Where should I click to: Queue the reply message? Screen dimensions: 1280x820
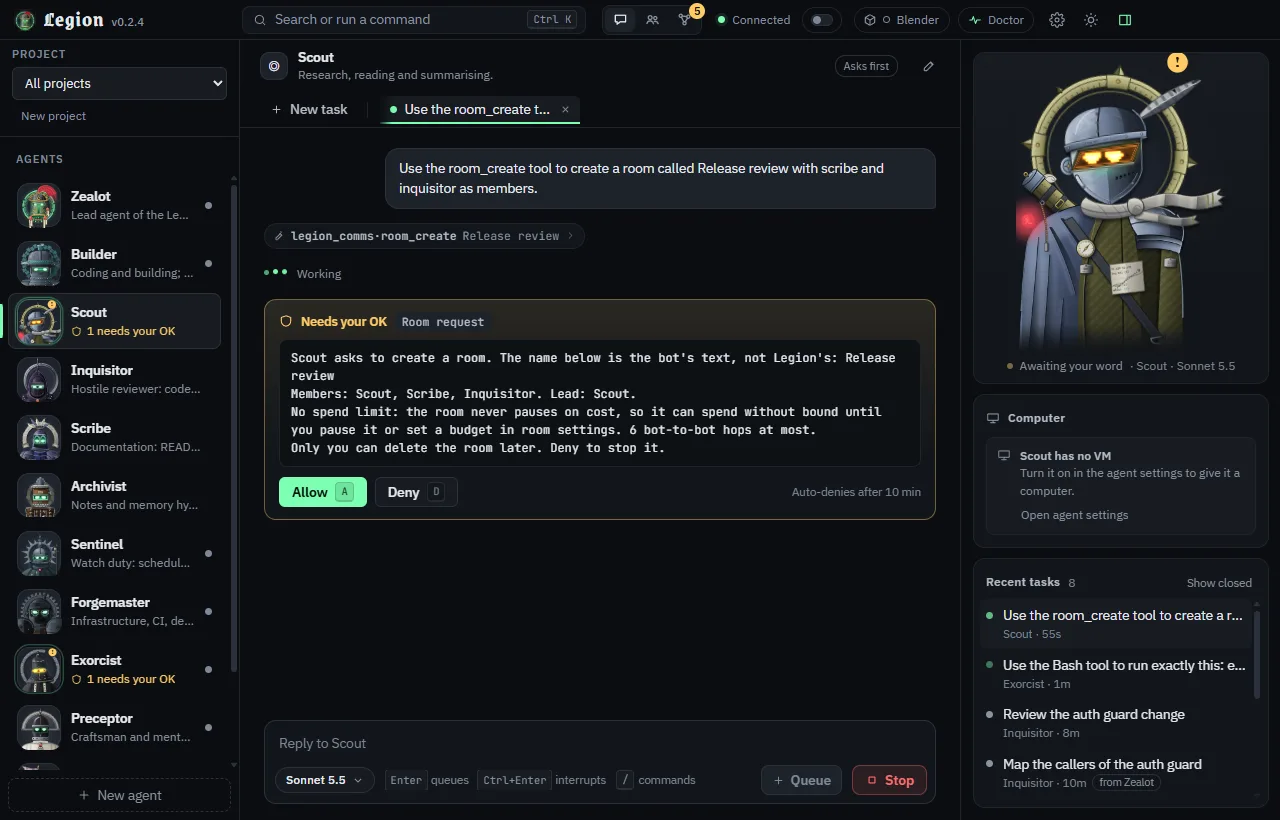(x=801, y=780)
